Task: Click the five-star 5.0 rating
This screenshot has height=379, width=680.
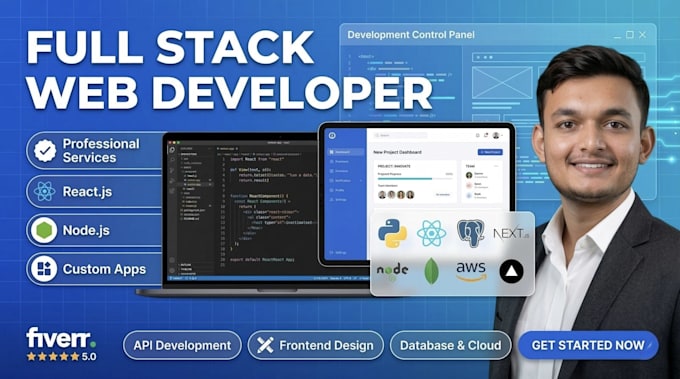Action: (61, 356)
